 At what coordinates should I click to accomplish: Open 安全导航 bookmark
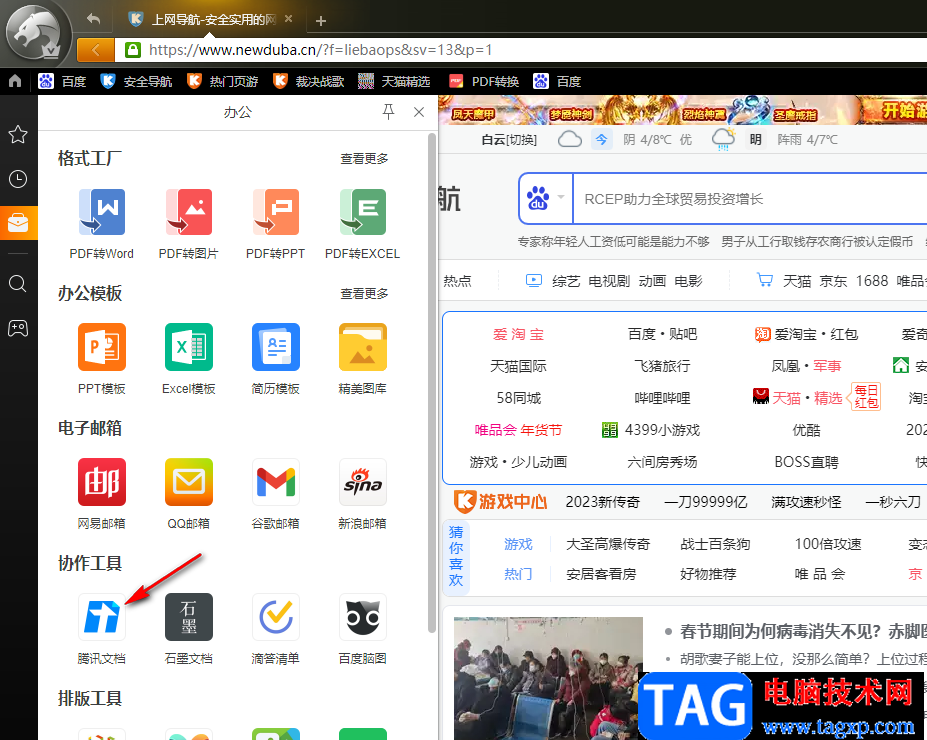(137, 81)
